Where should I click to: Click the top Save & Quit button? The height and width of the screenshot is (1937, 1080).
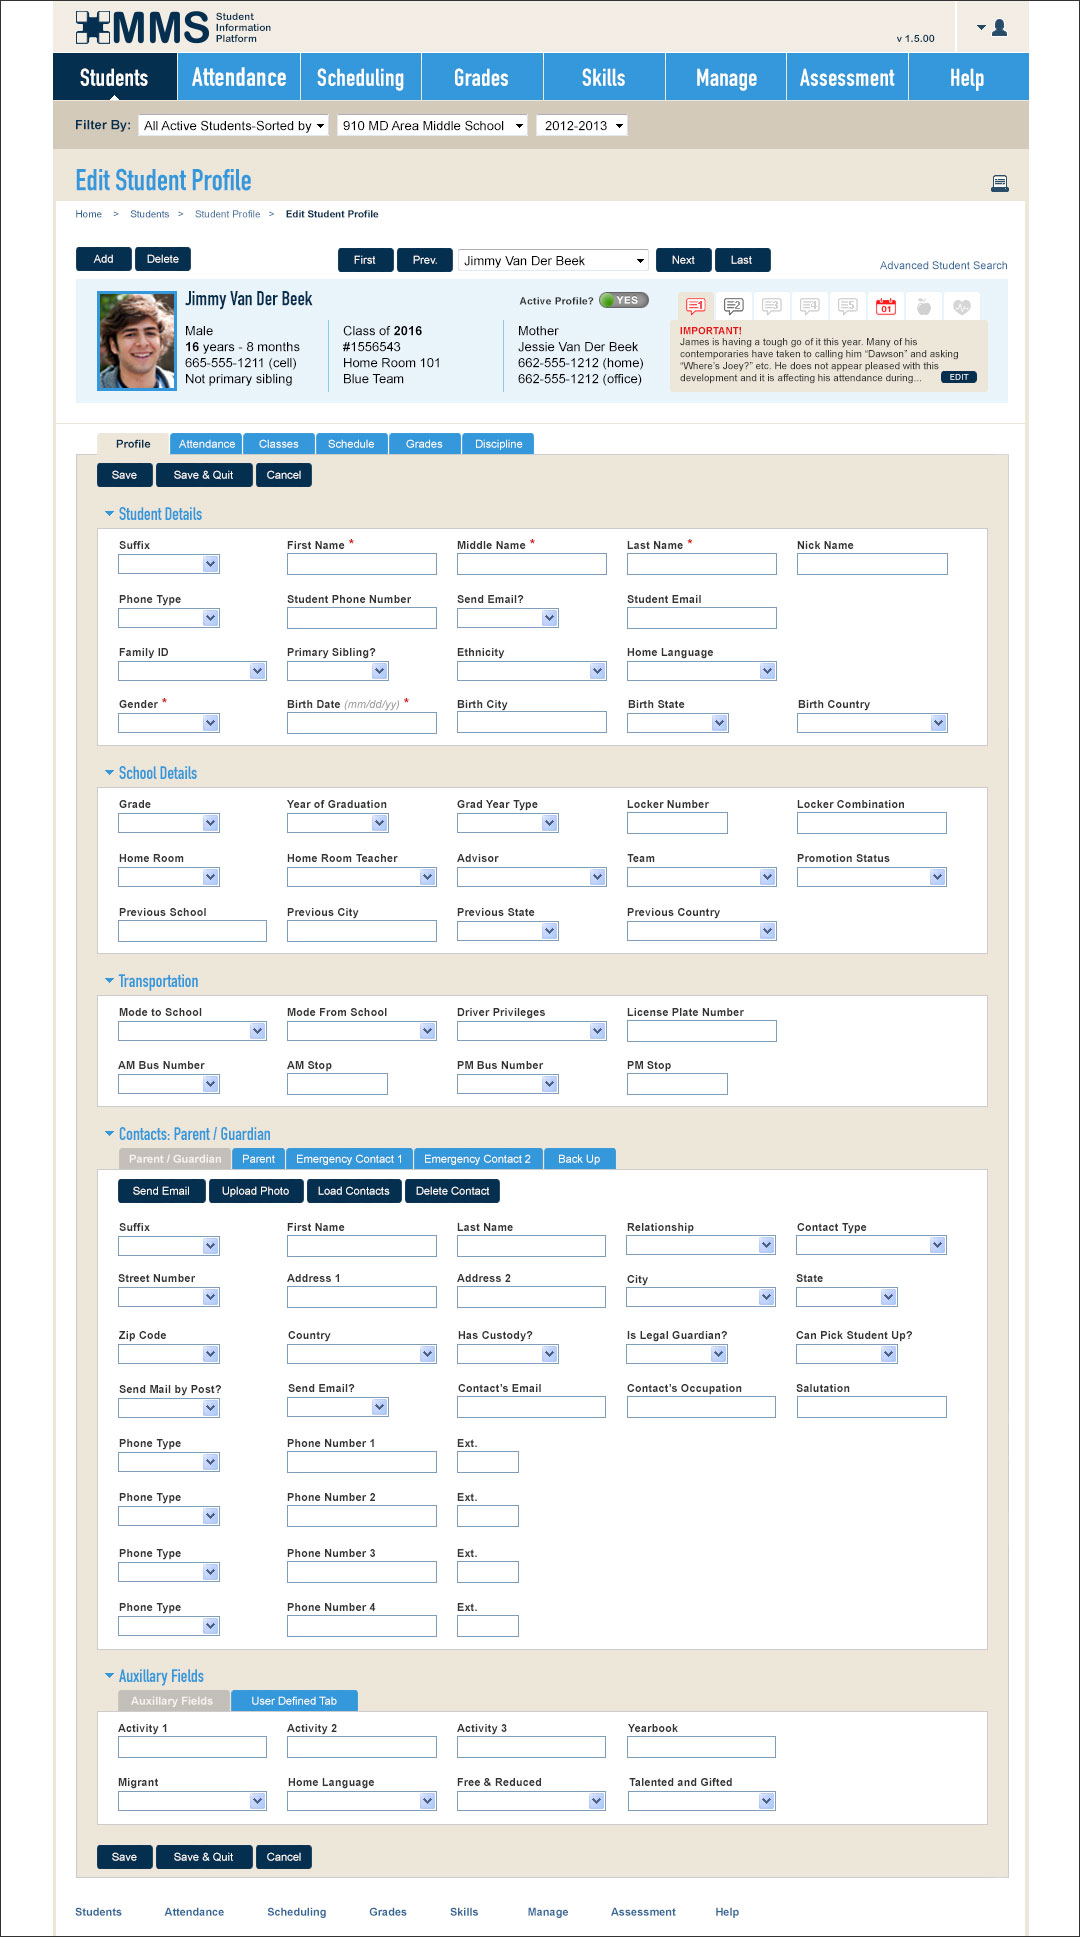tap(203, 475)
